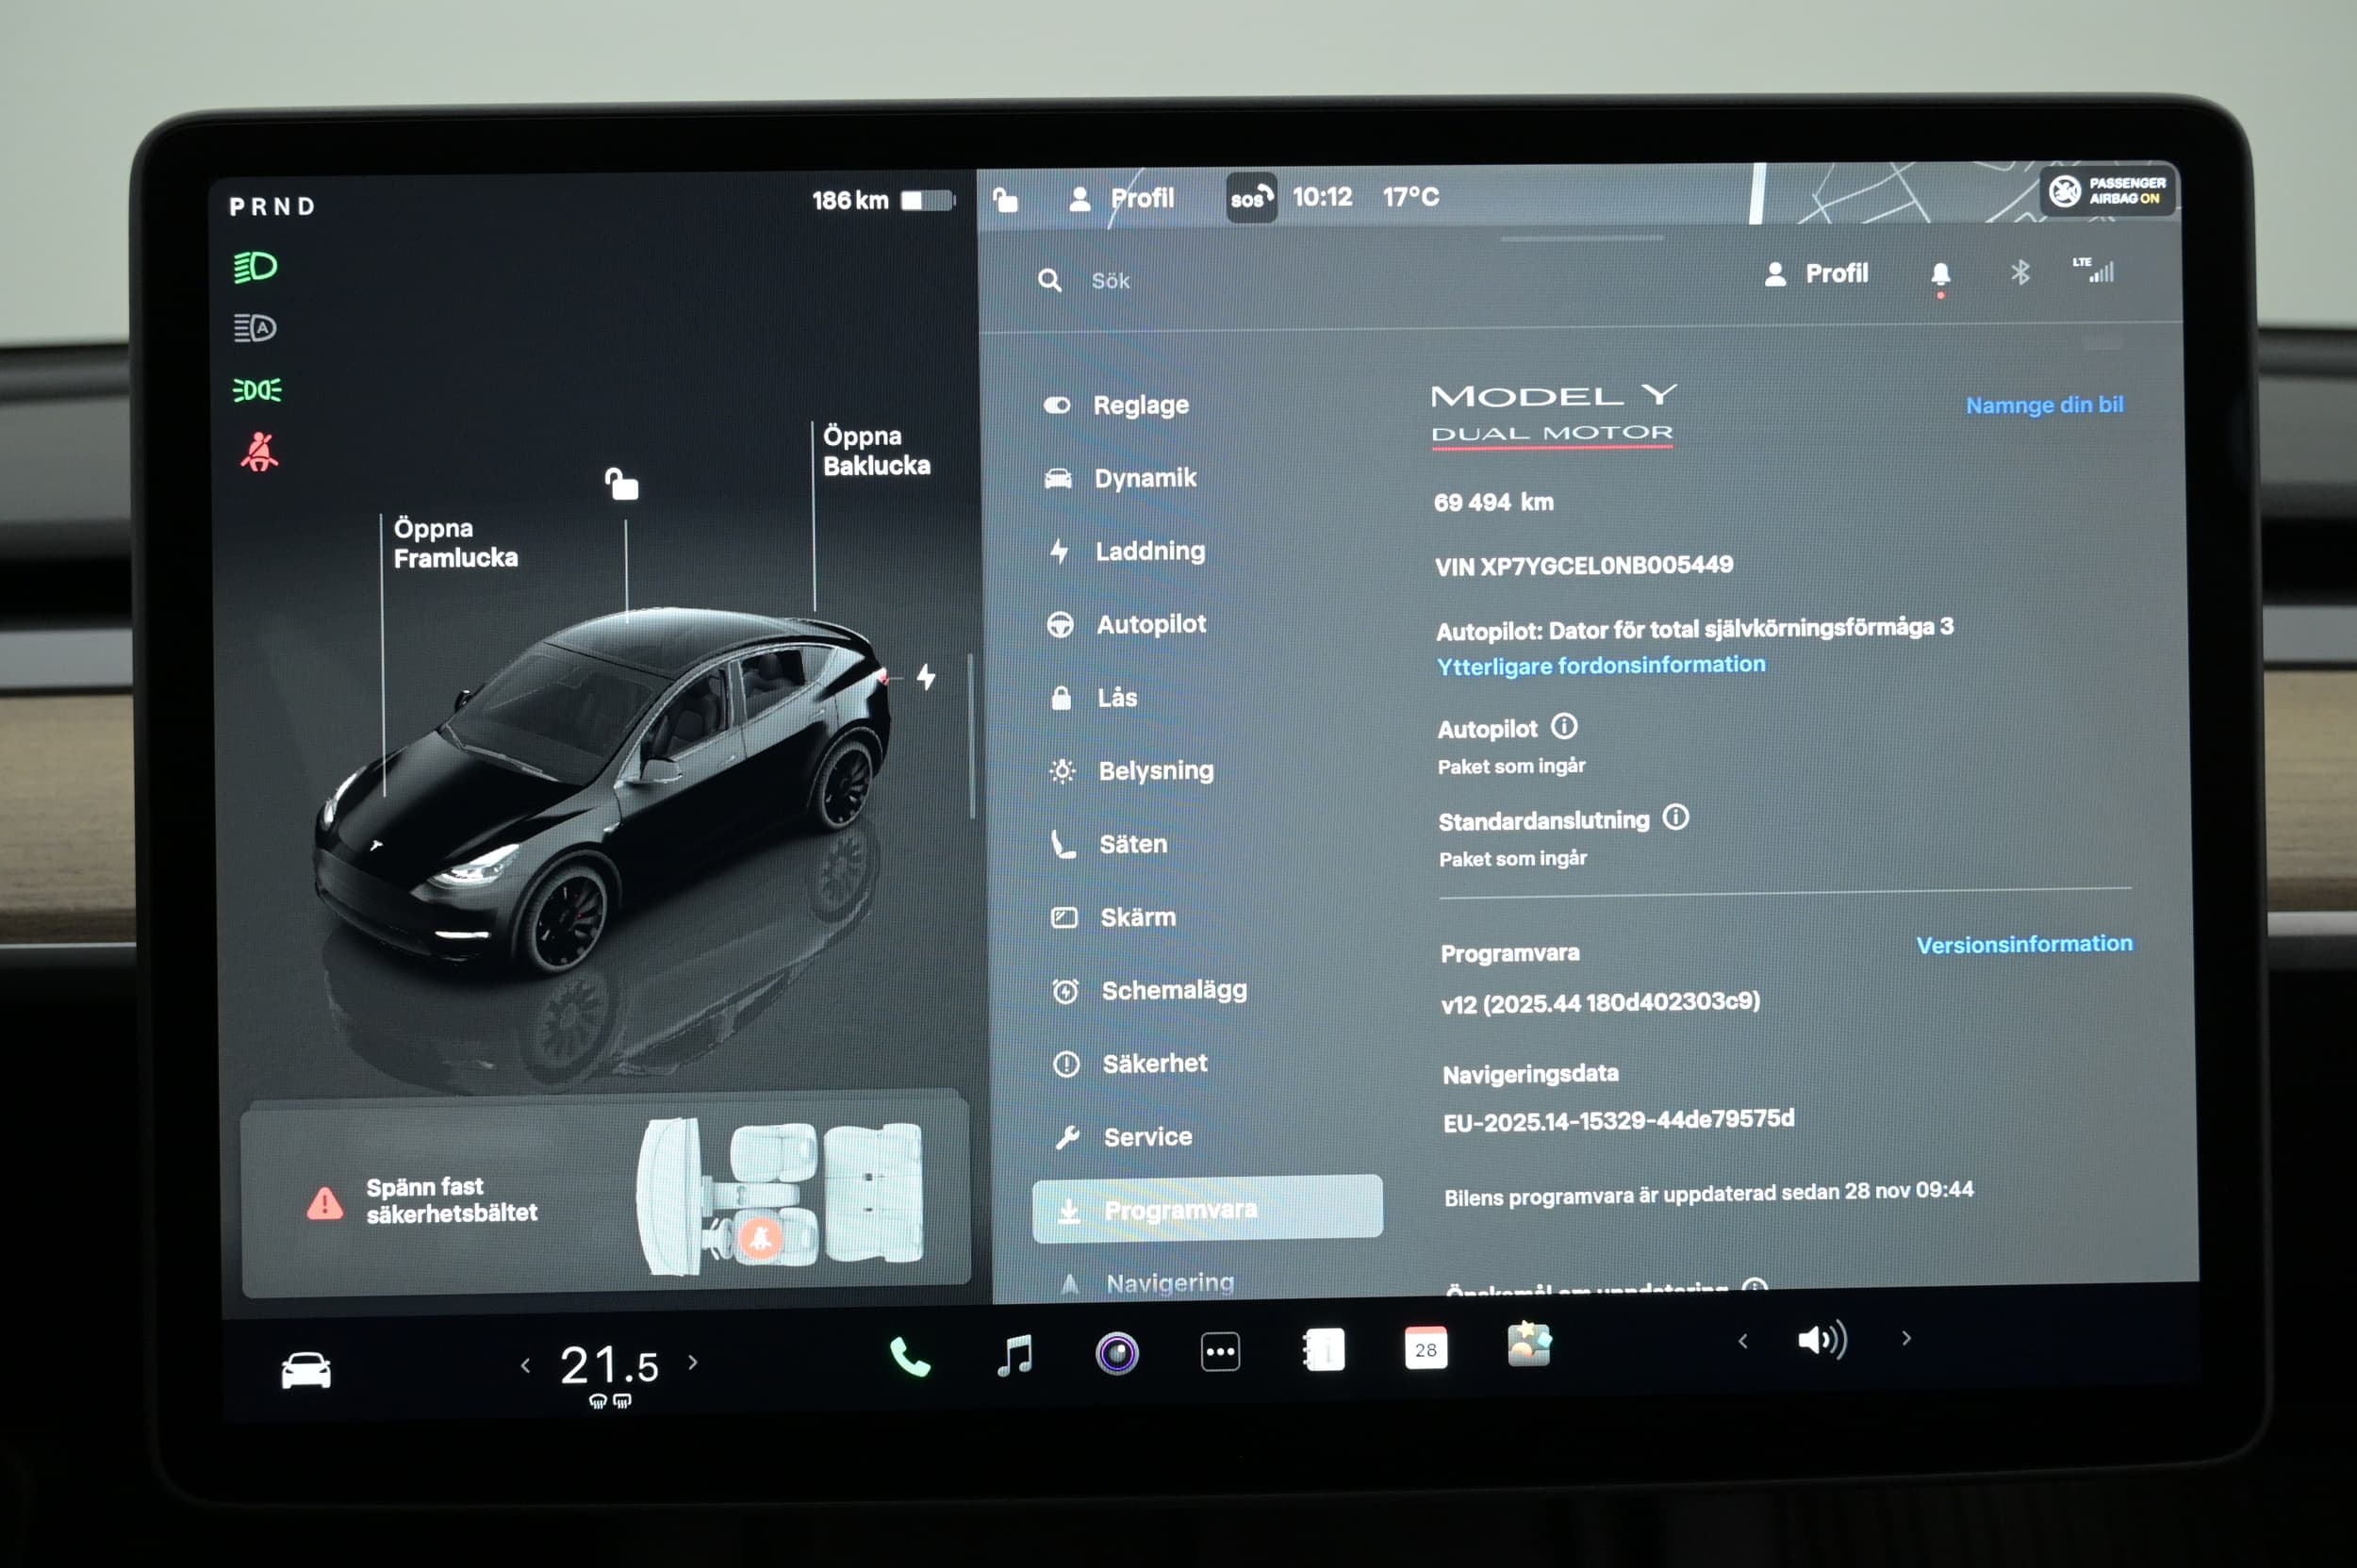Toggle the car lock icon above vehicle
This screenshot has width=2357, height=1568.
point(621,484)
